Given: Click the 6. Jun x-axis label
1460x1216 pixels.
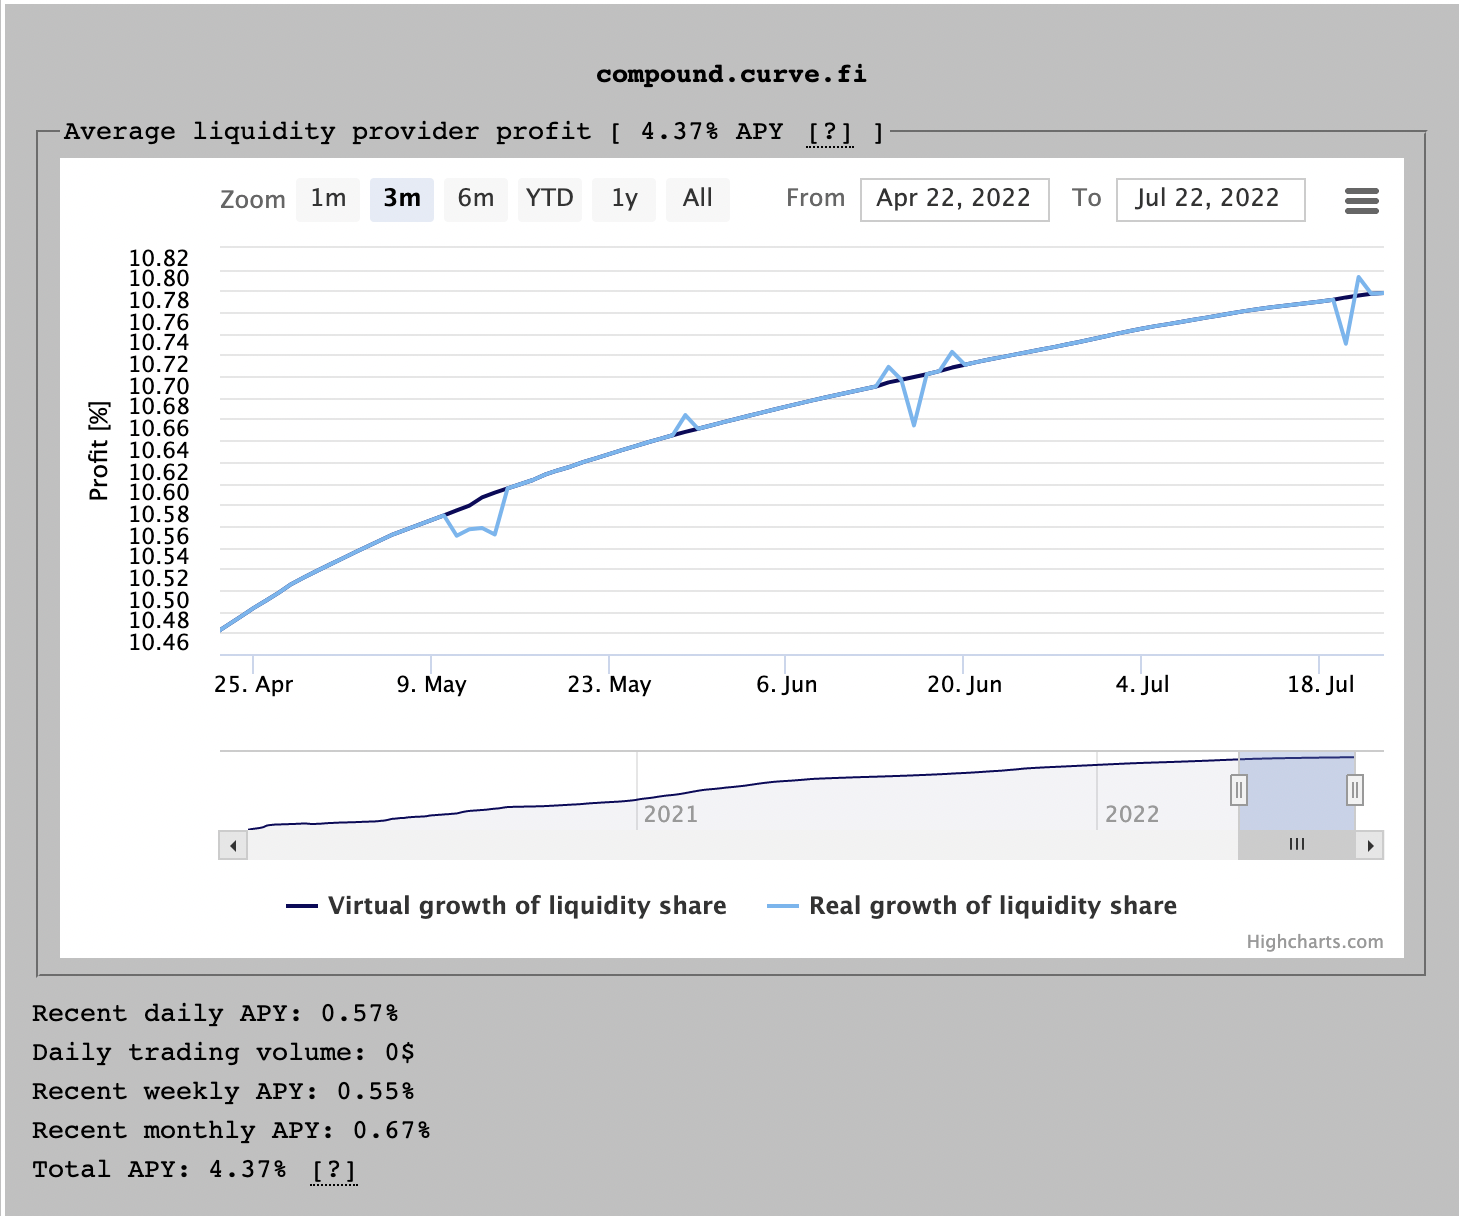Looking at the screenshot, I should [787, 685].
